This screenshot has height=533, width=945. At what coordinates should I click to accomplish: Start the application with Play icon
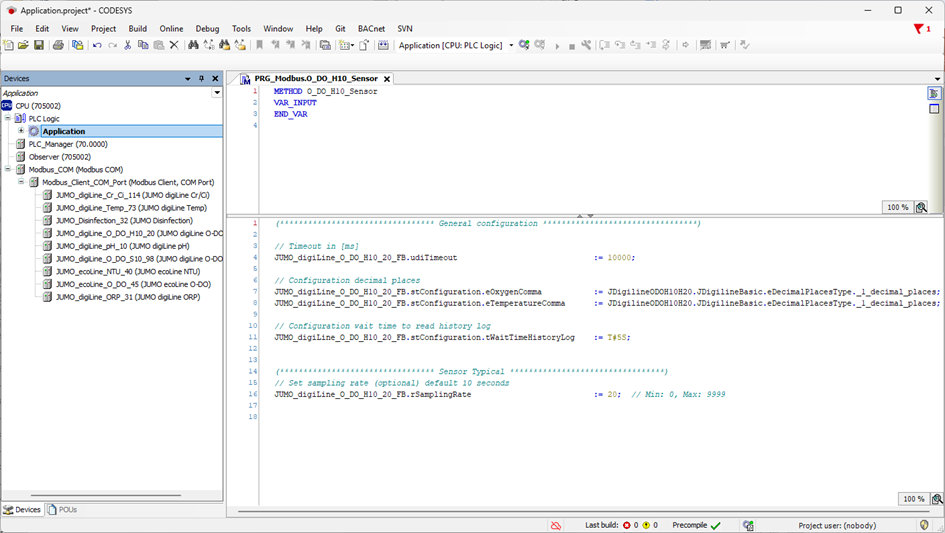click(557, 46)
